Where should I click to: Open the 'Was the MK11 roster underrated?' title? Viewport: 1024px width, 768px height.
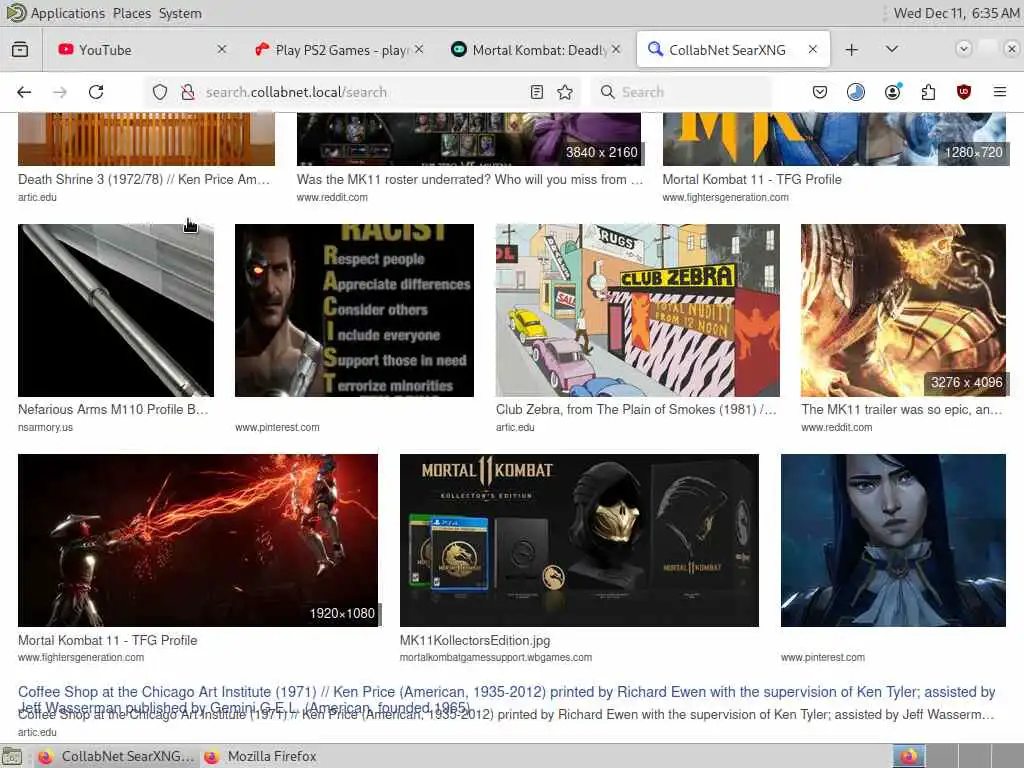(470, 179)
